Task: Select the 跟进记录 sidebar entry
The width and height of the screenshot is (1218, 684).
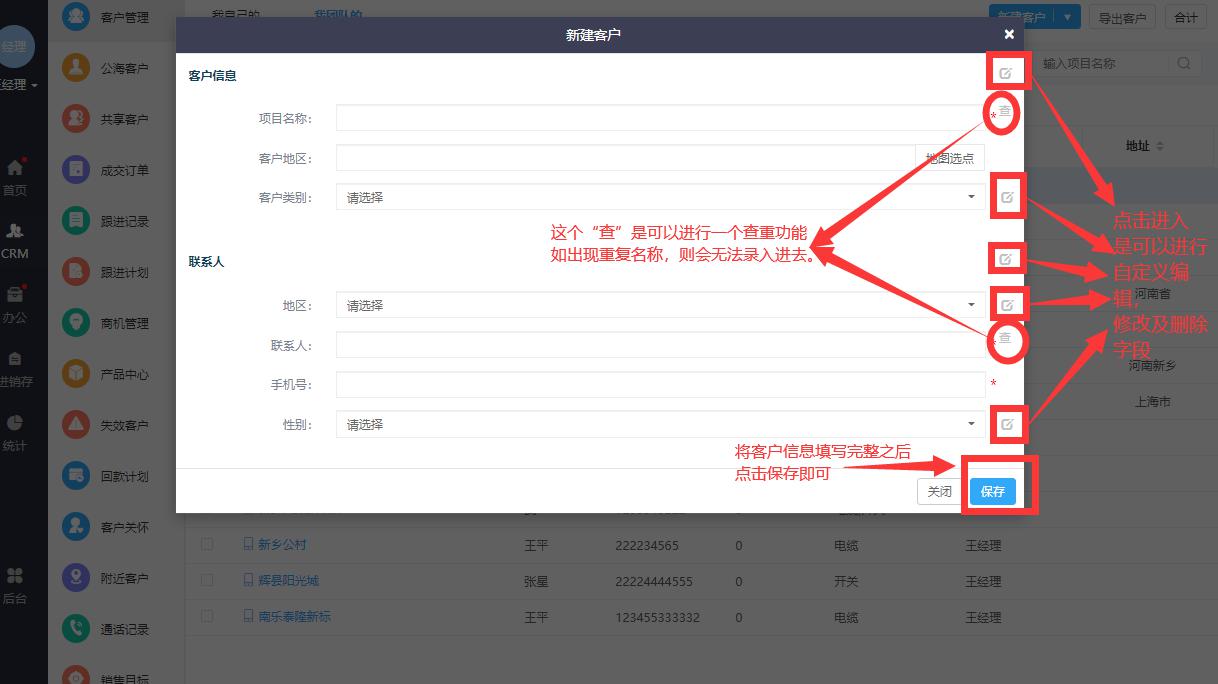Action: 106,221
